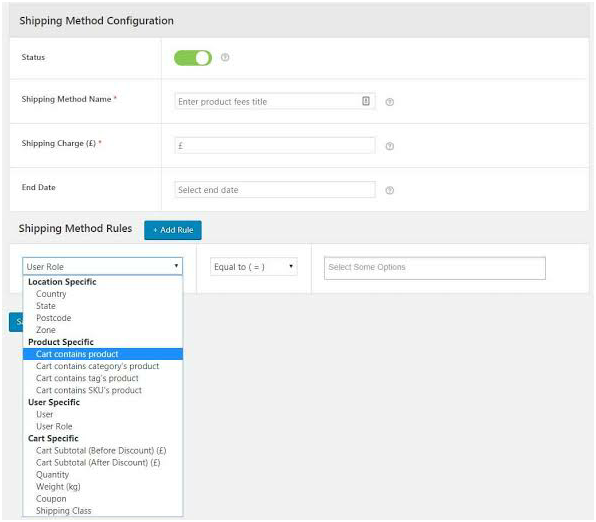Open the help icon beside Shipping Charge

point(390,146)
